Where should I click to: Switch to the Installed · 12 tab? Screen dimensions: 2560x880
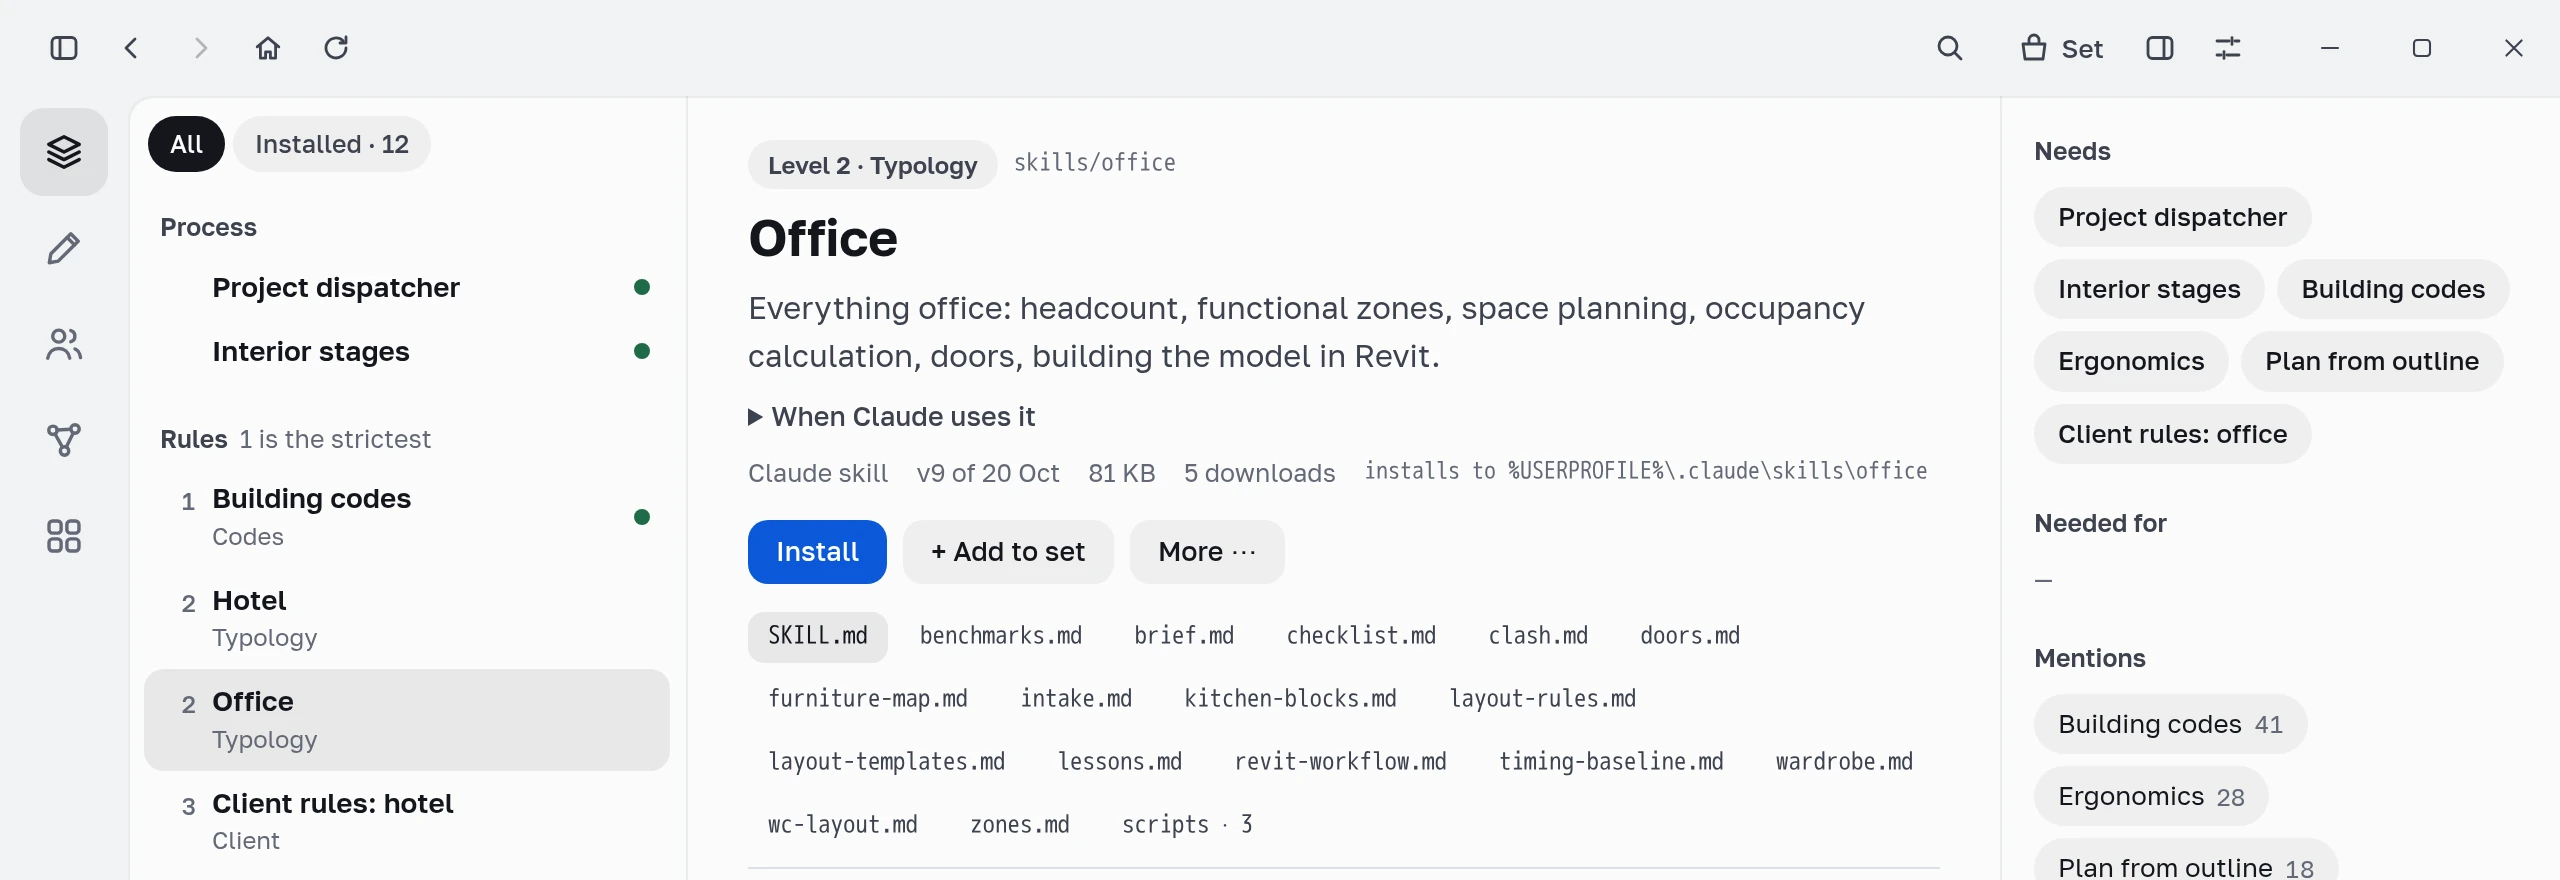(x=332, y=144)
